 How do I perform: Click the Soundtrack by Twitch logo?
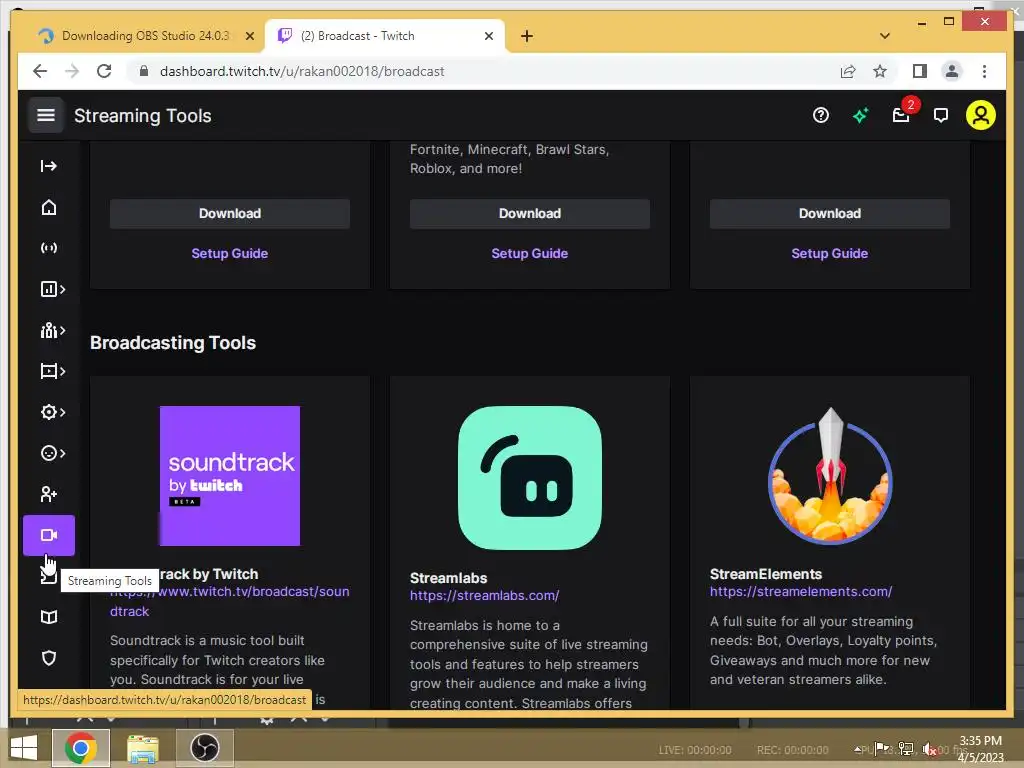pos(230,476)
